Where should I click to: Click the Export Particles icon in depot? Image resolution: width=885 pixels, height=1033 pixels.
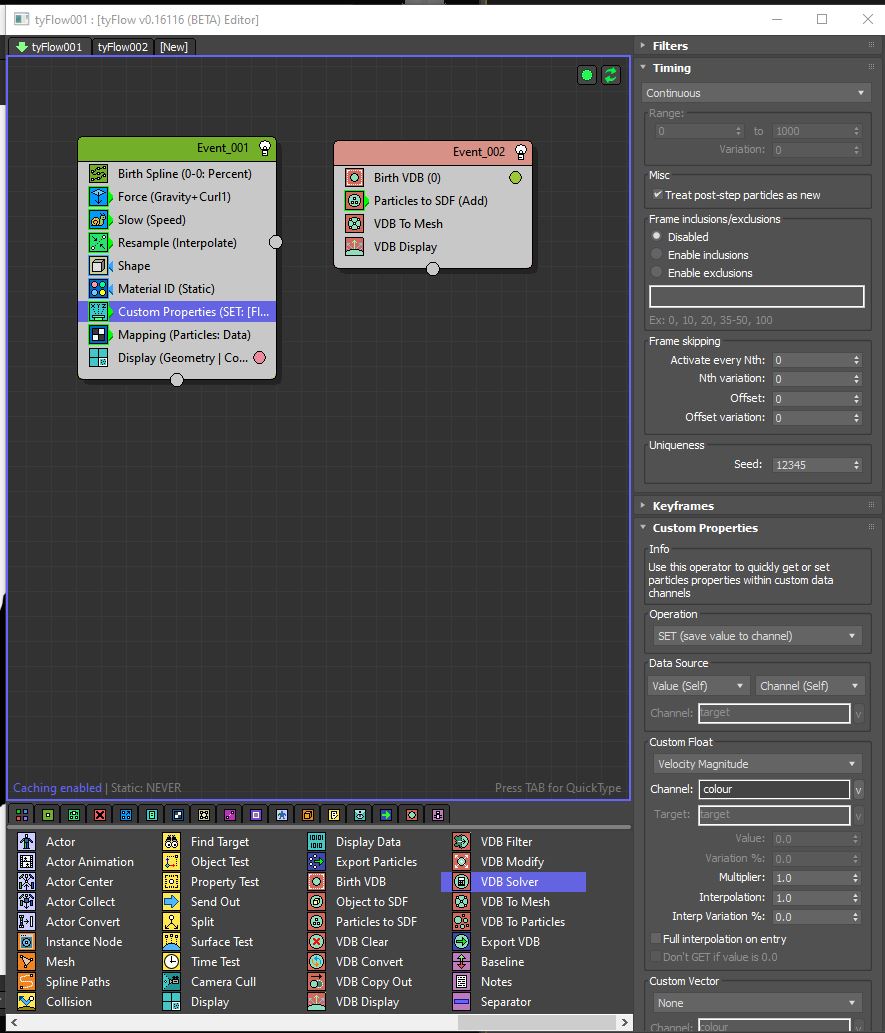pos(316,862)
